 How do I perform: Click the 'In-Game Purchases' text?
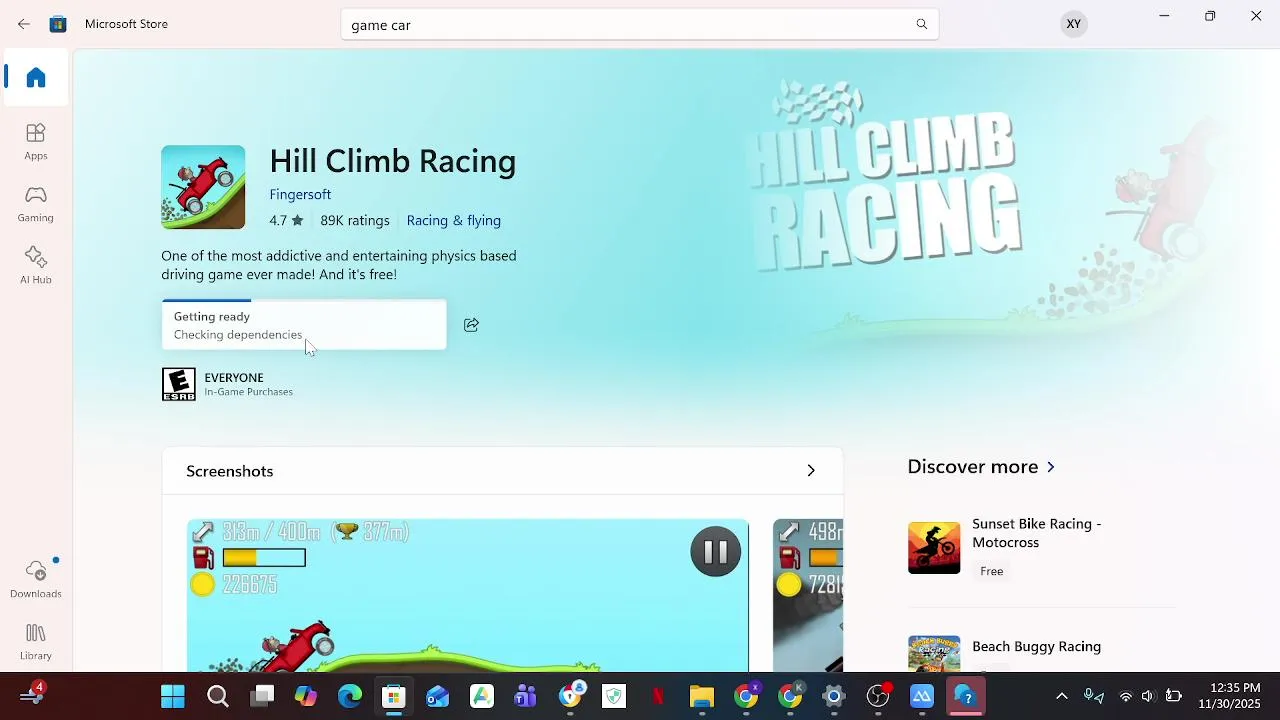point(249,392)
